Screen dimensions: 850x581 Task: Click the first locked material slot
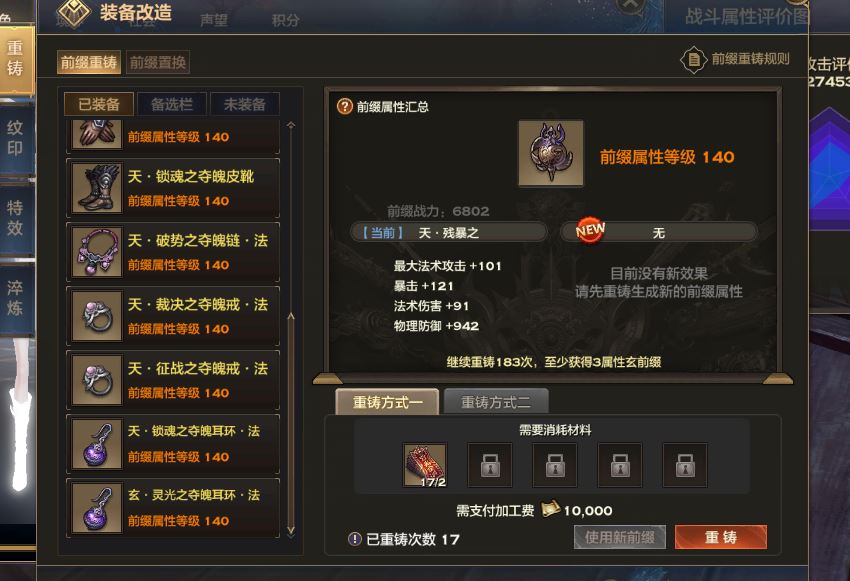[490, 465]
